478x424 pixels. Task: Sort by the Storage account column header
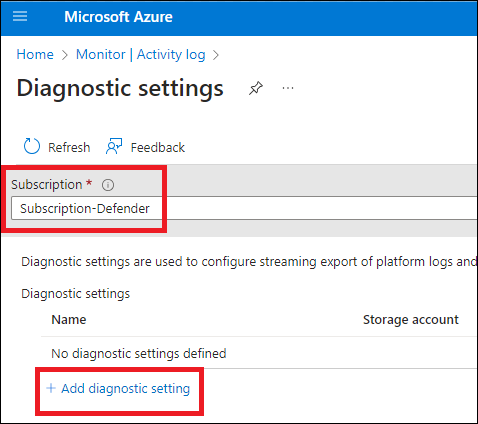[411, 320]
